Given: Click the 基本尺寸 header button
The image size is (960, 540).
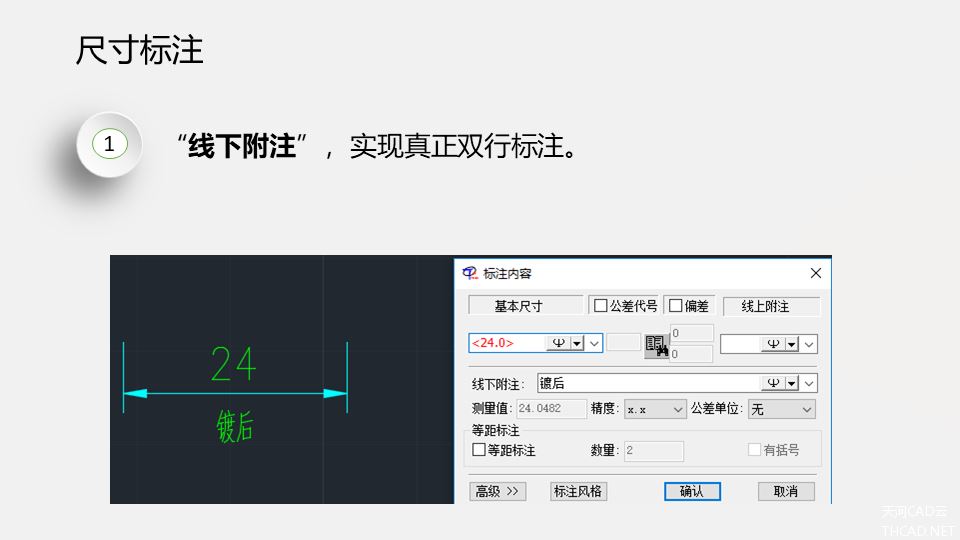Looking at the screenshot, I should pyautogui.click(x=525, y=306).
